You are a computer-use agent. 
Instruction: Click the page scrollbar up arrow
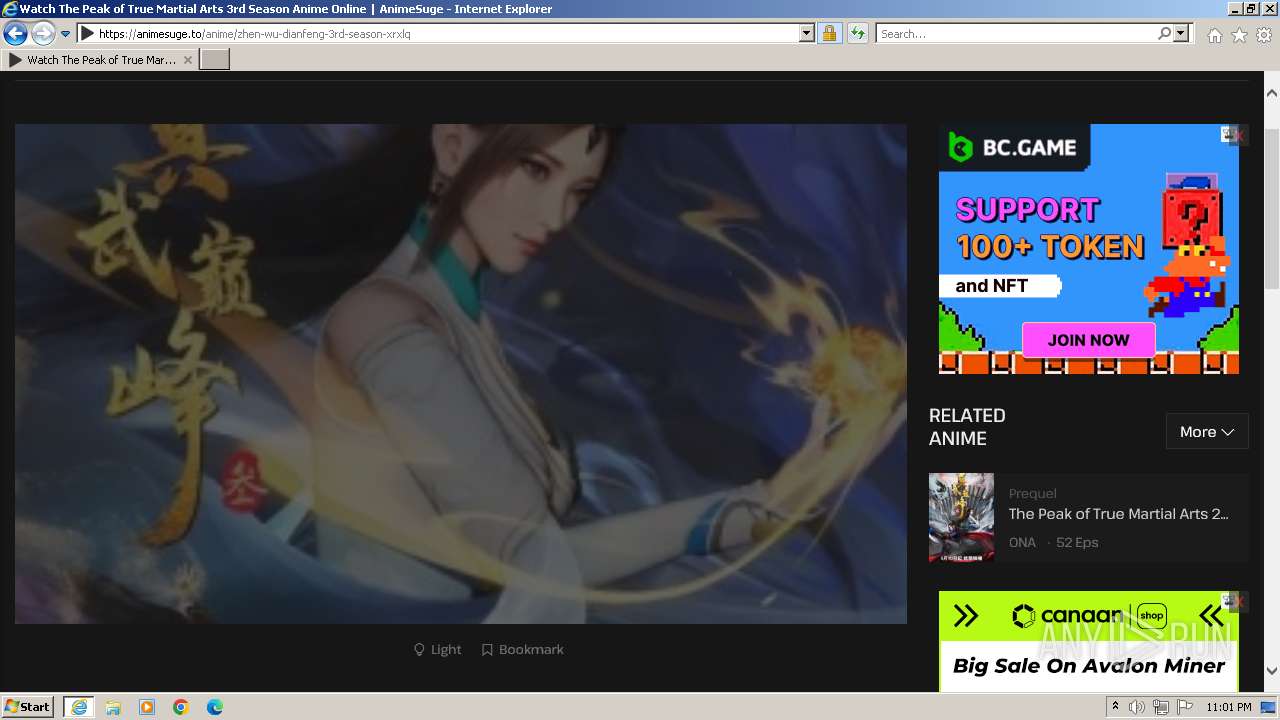1272,93
